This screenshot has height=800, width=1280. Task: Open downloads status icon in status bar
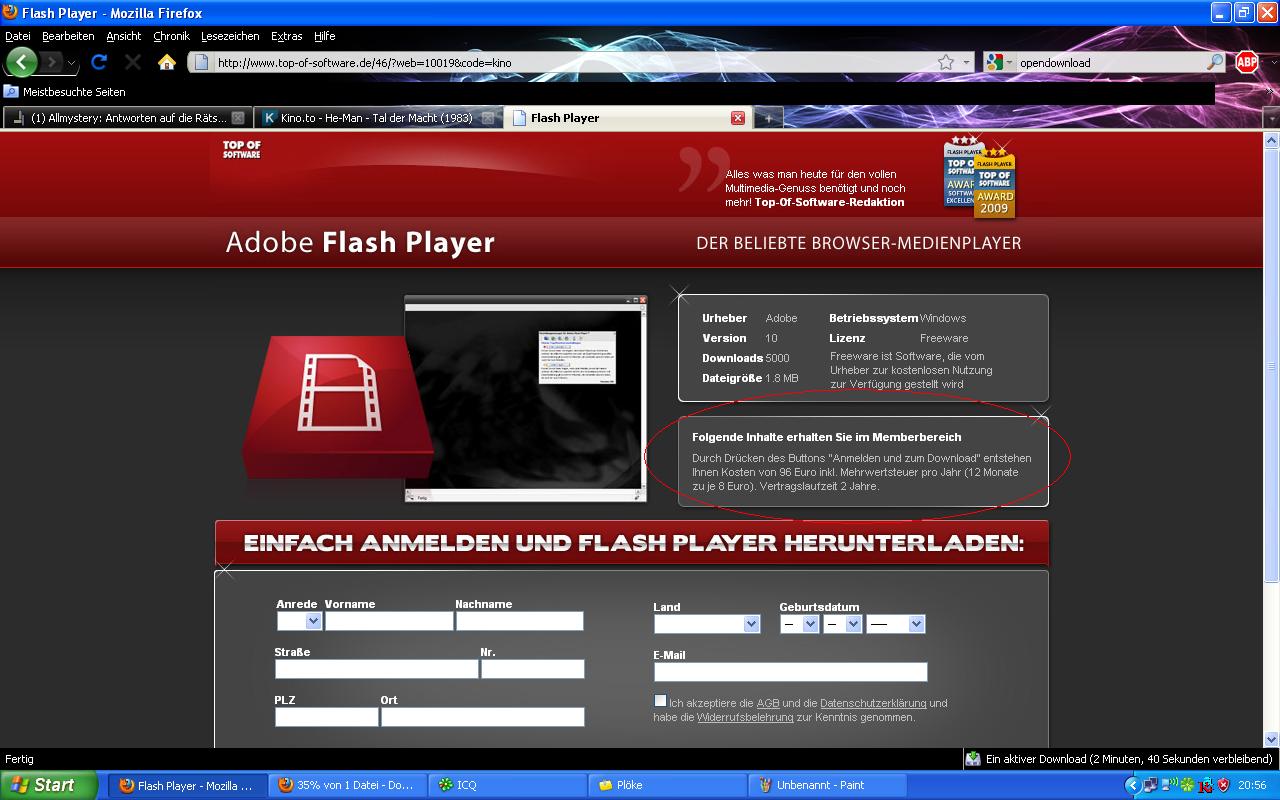[x=972, y=759]
